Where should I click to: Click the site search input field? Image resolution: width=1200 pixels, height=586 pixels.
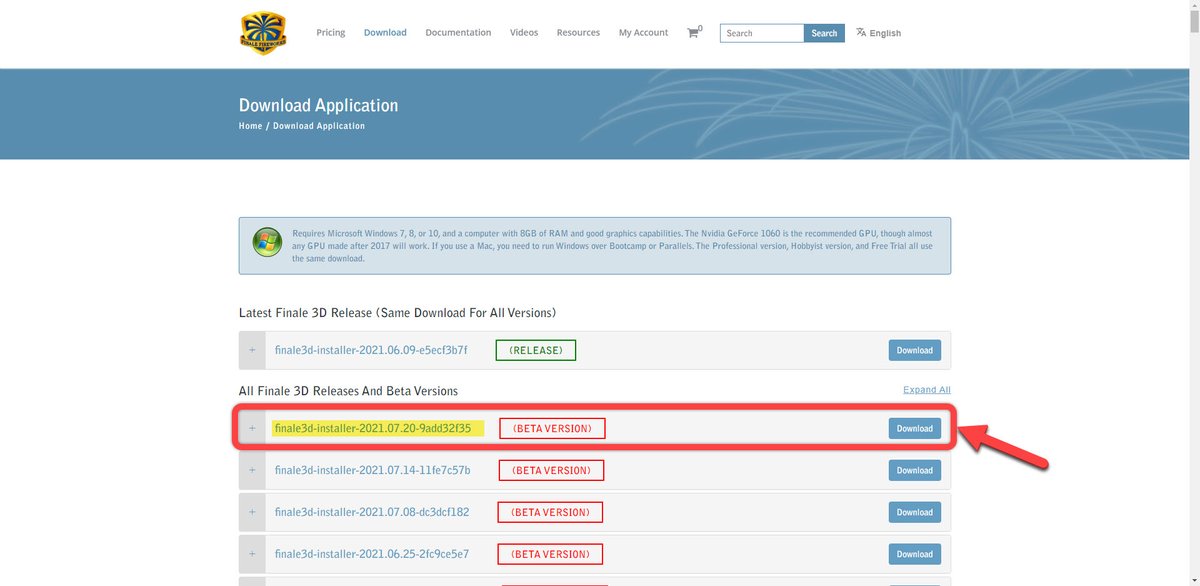pyautogui.click(x=762, y=33)
